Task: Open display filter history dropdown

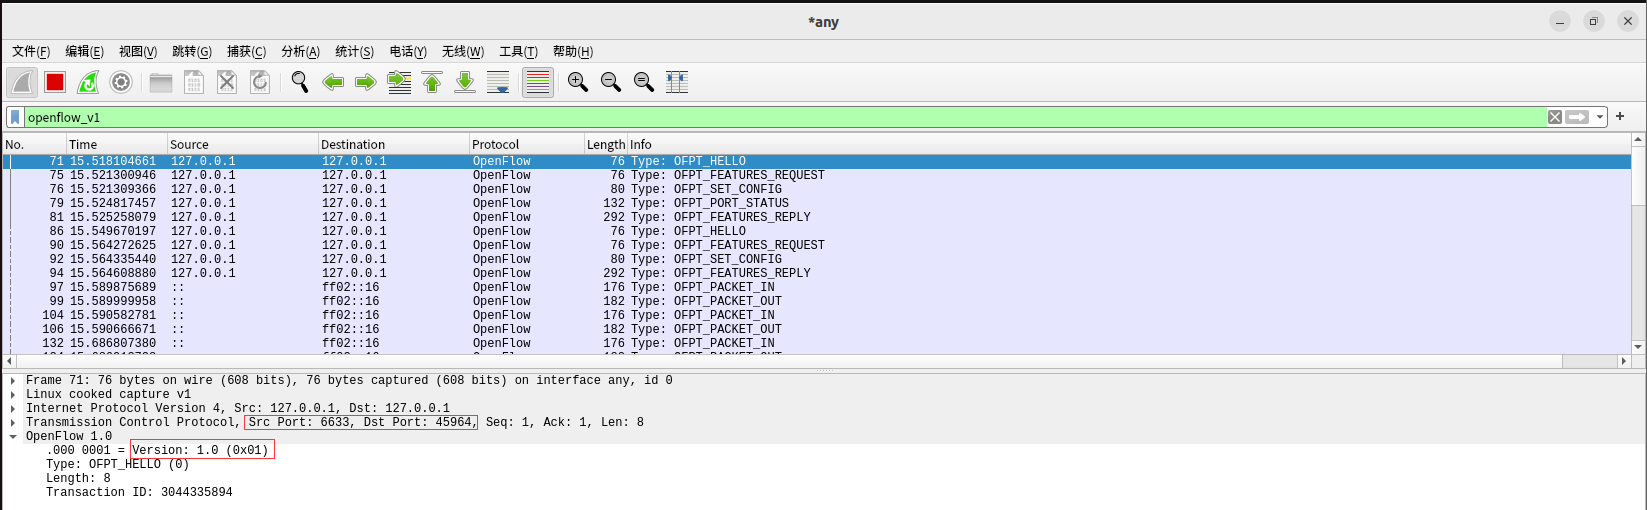Action: pos(1600,117)
